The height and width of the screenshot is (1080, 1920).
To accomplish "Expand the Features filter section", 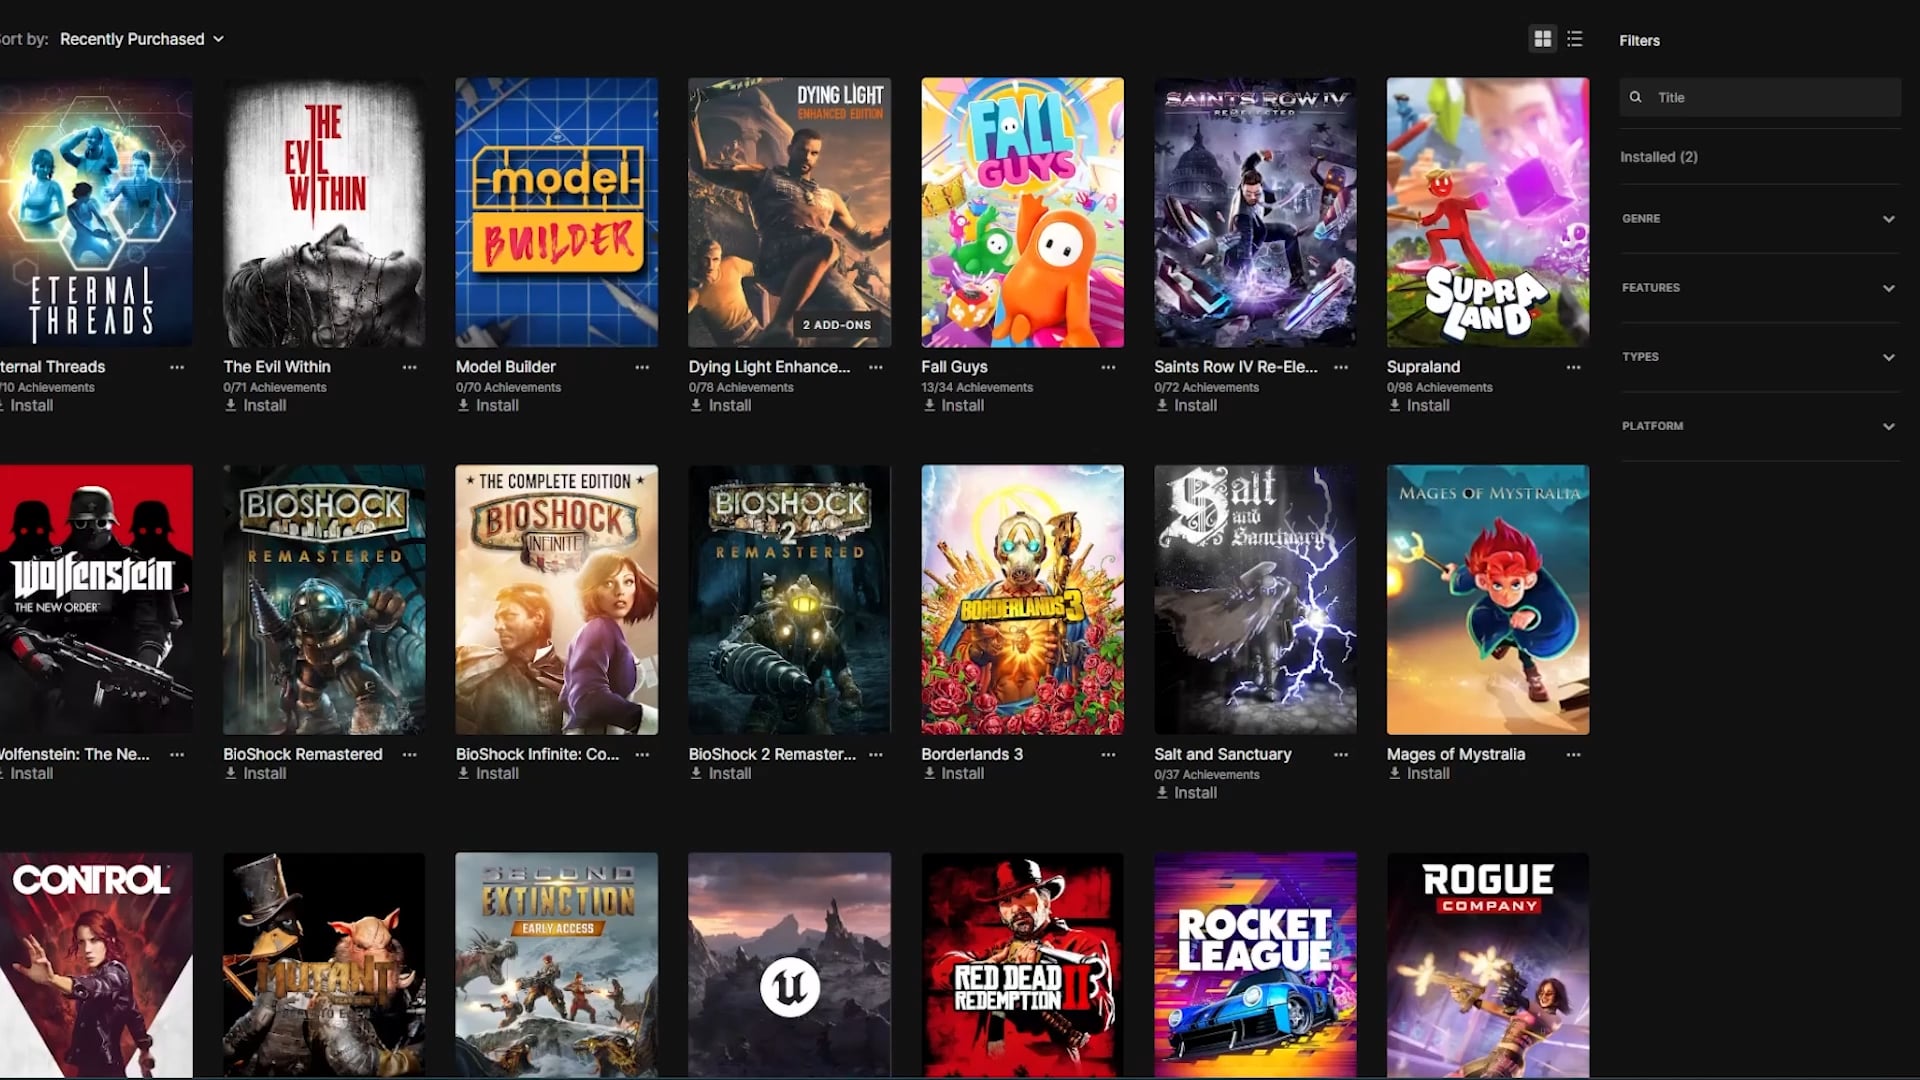I will tap(1760, 288).
